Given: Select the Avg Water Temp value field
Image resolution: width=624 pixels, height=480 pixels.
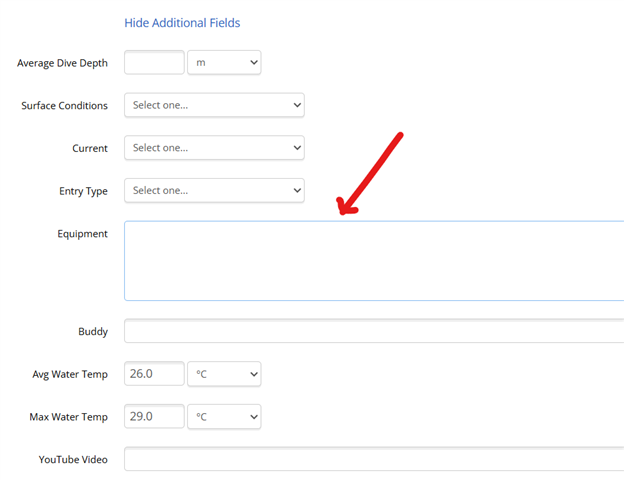Looking at the screenshot, I should (154, 374).
